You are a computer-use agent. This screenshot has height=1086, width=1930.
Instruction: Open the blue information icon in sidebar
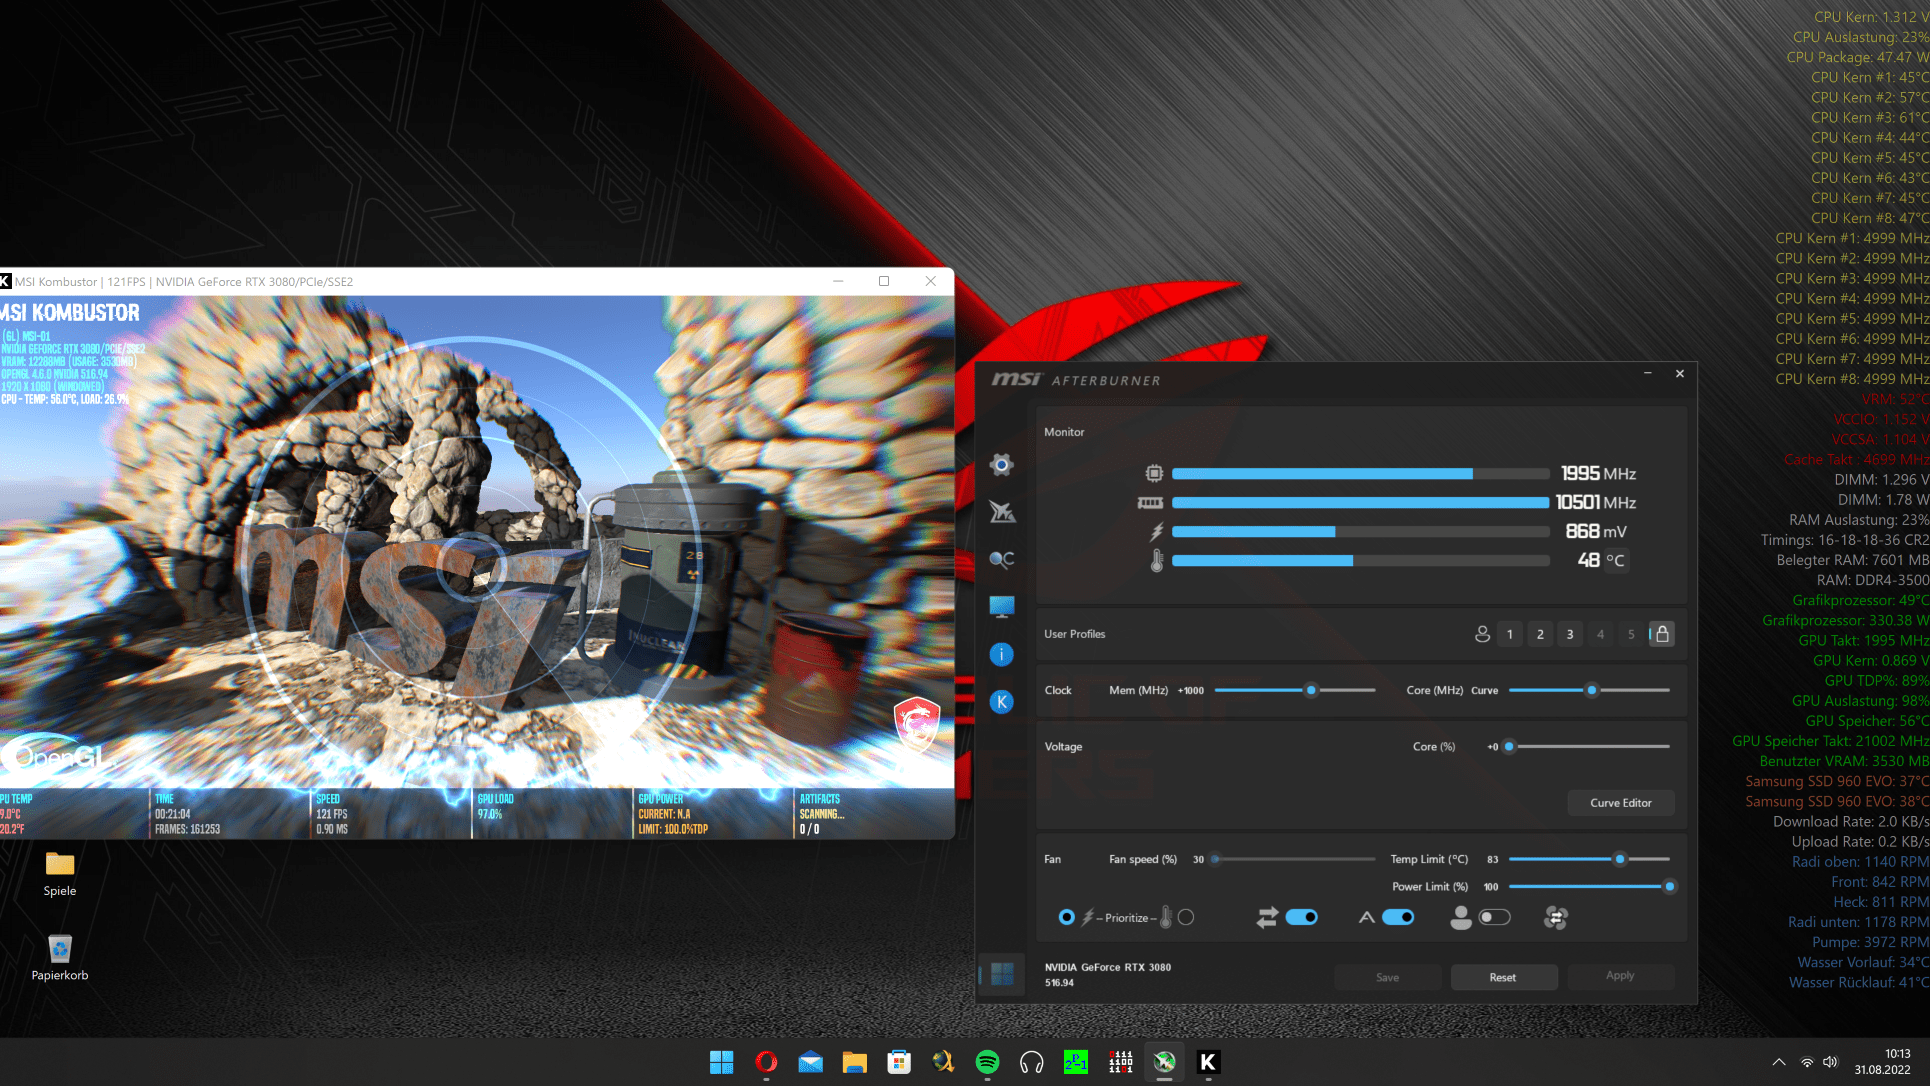click(1001, 655)
